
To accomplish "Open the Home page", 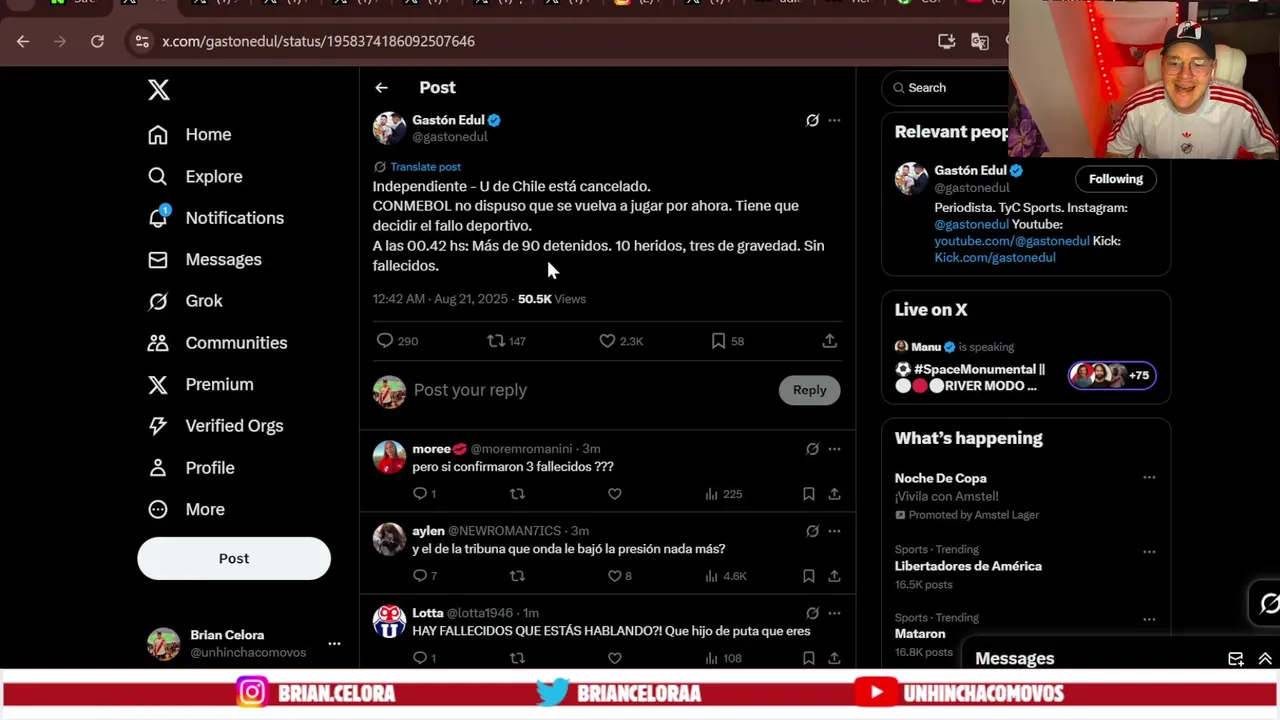I will 190,134.
